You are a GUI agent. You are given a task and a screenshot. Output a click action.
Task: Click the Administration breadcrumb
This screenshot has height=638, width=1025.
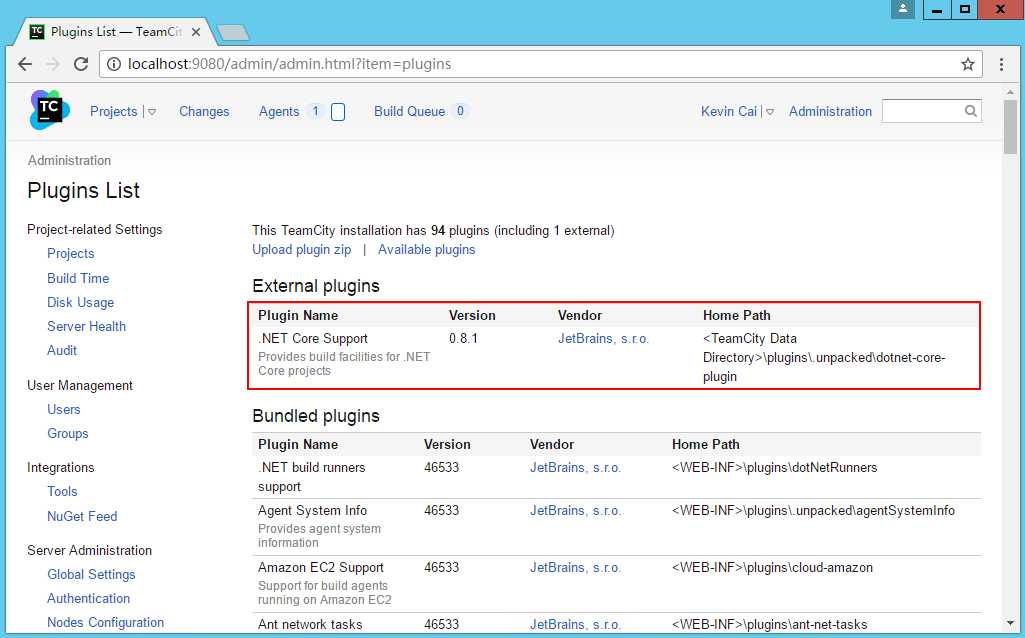pos(69,160)
